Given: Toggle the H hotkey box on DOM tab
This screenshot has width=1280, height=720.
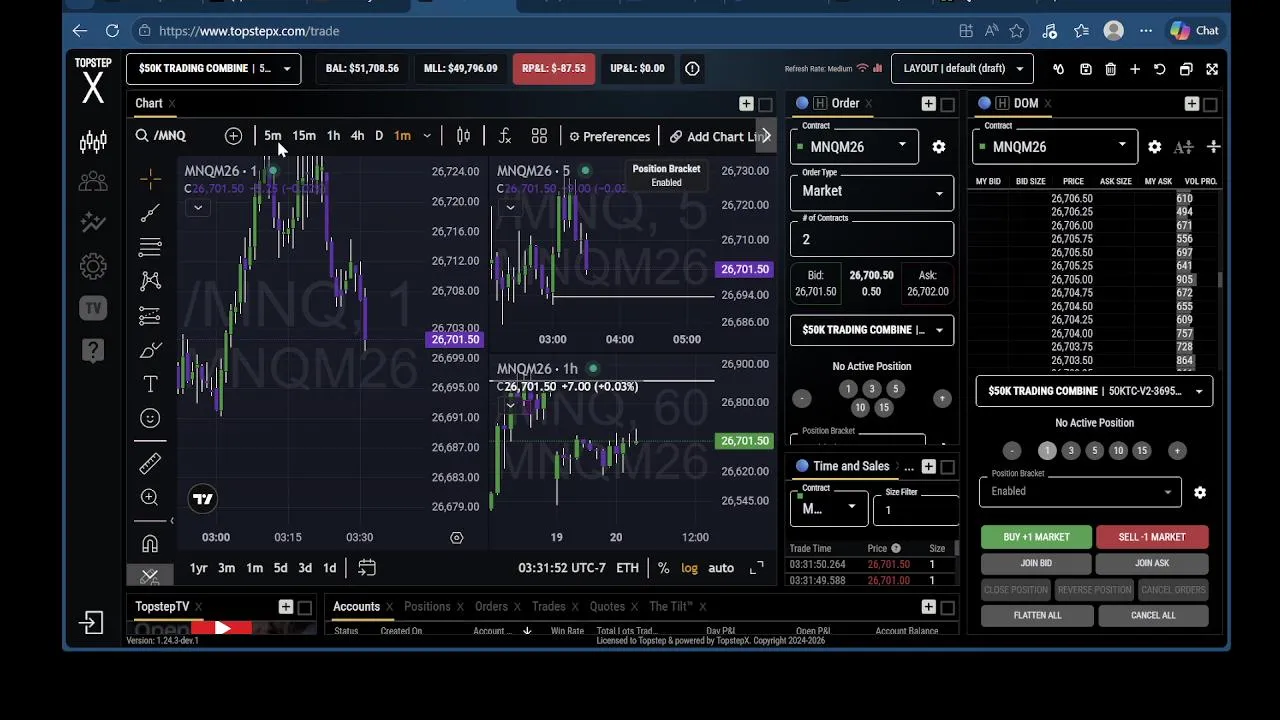Looking at the screenshot, I should (1003, 103).
